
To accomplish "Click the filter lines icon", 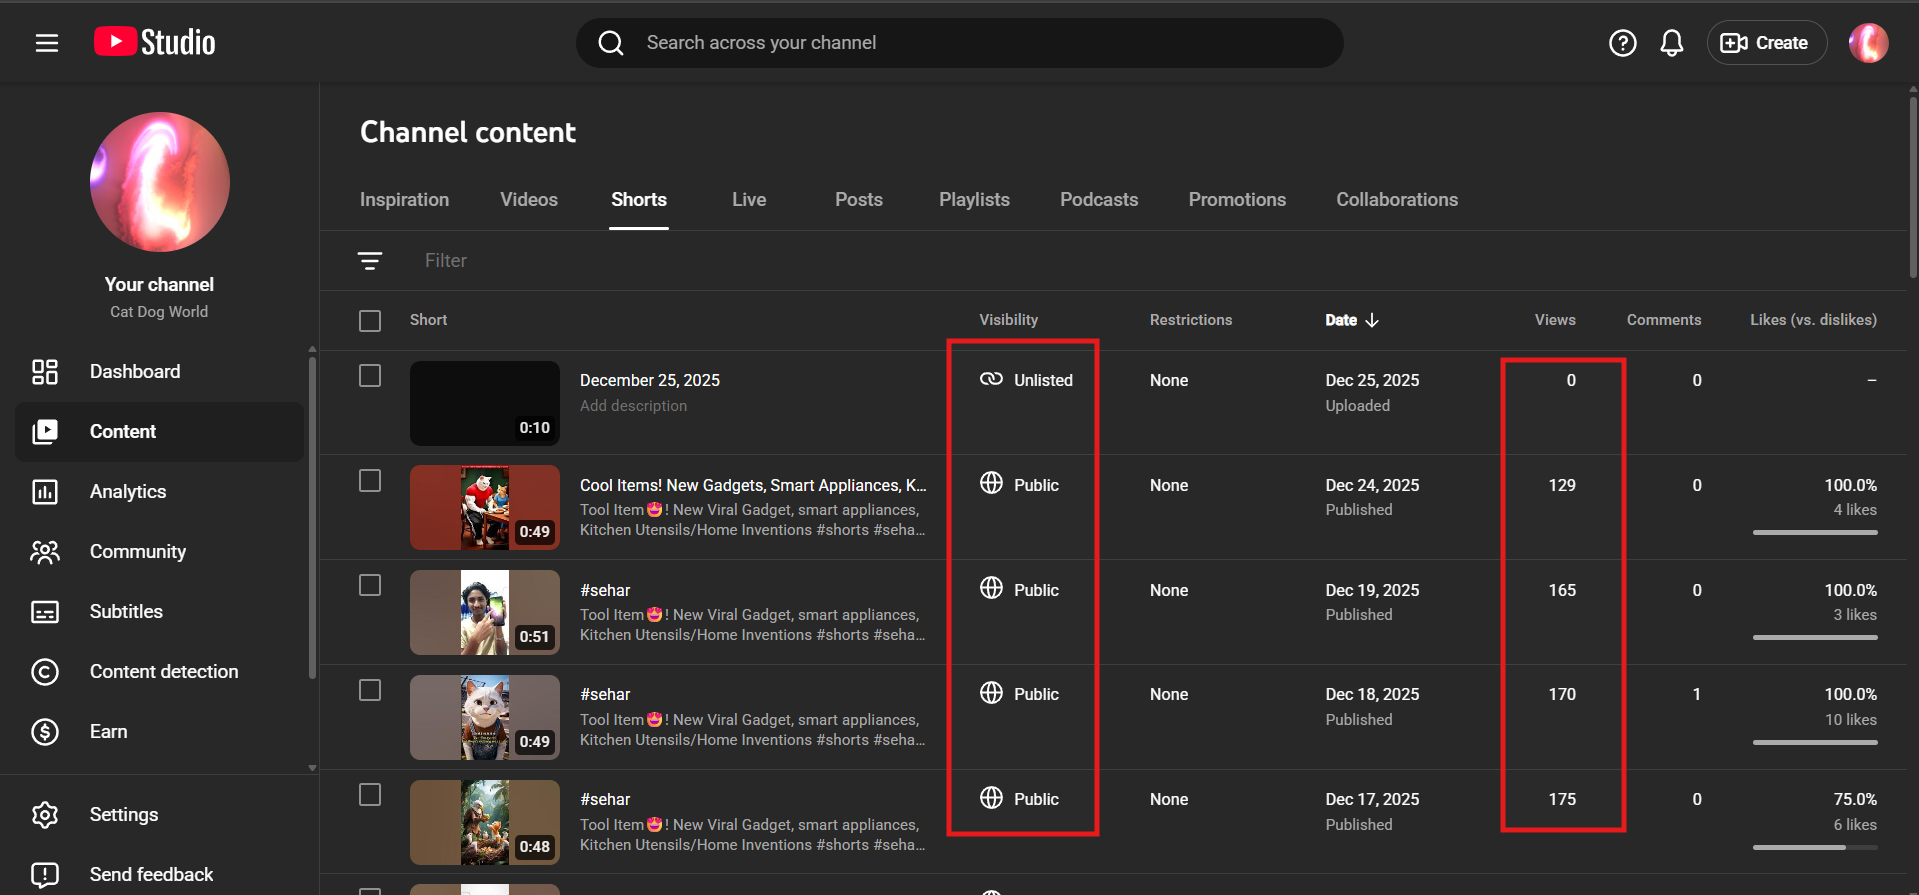I will click(370, 261).
